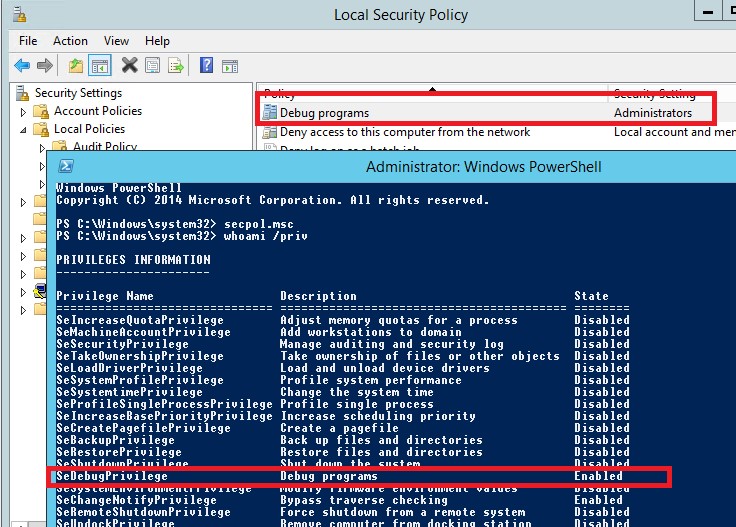Click the Export List toolbar icon

[x=175, y=66]
